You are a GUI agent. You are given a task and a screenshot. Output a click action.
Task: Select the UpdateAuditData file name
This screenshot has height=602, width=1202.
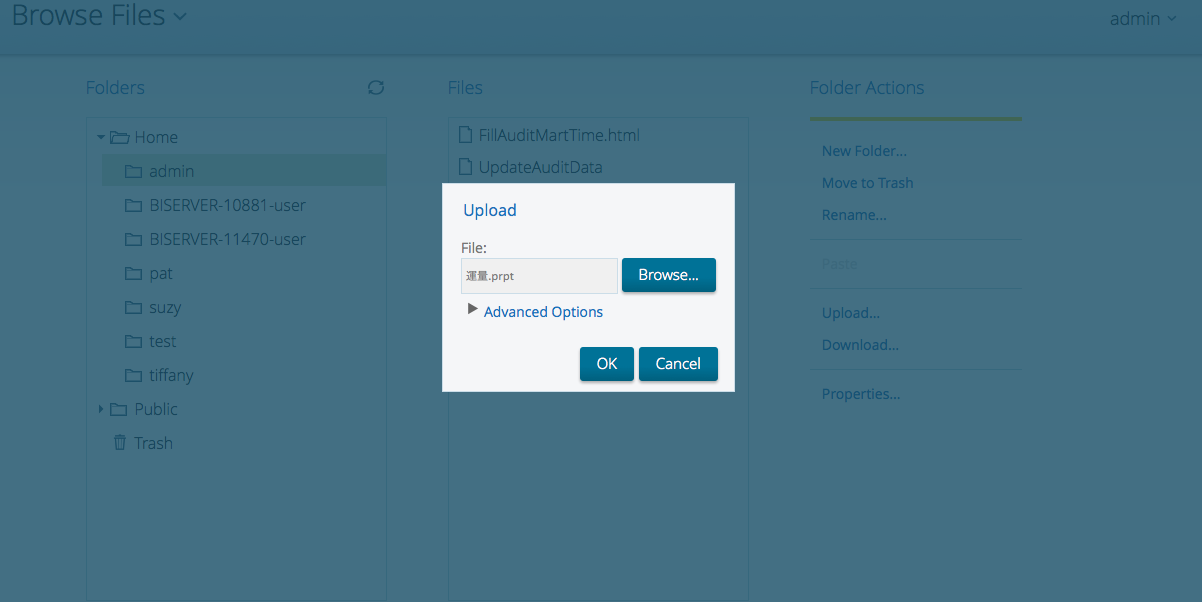pyautogui.click(x=541, y=167)
